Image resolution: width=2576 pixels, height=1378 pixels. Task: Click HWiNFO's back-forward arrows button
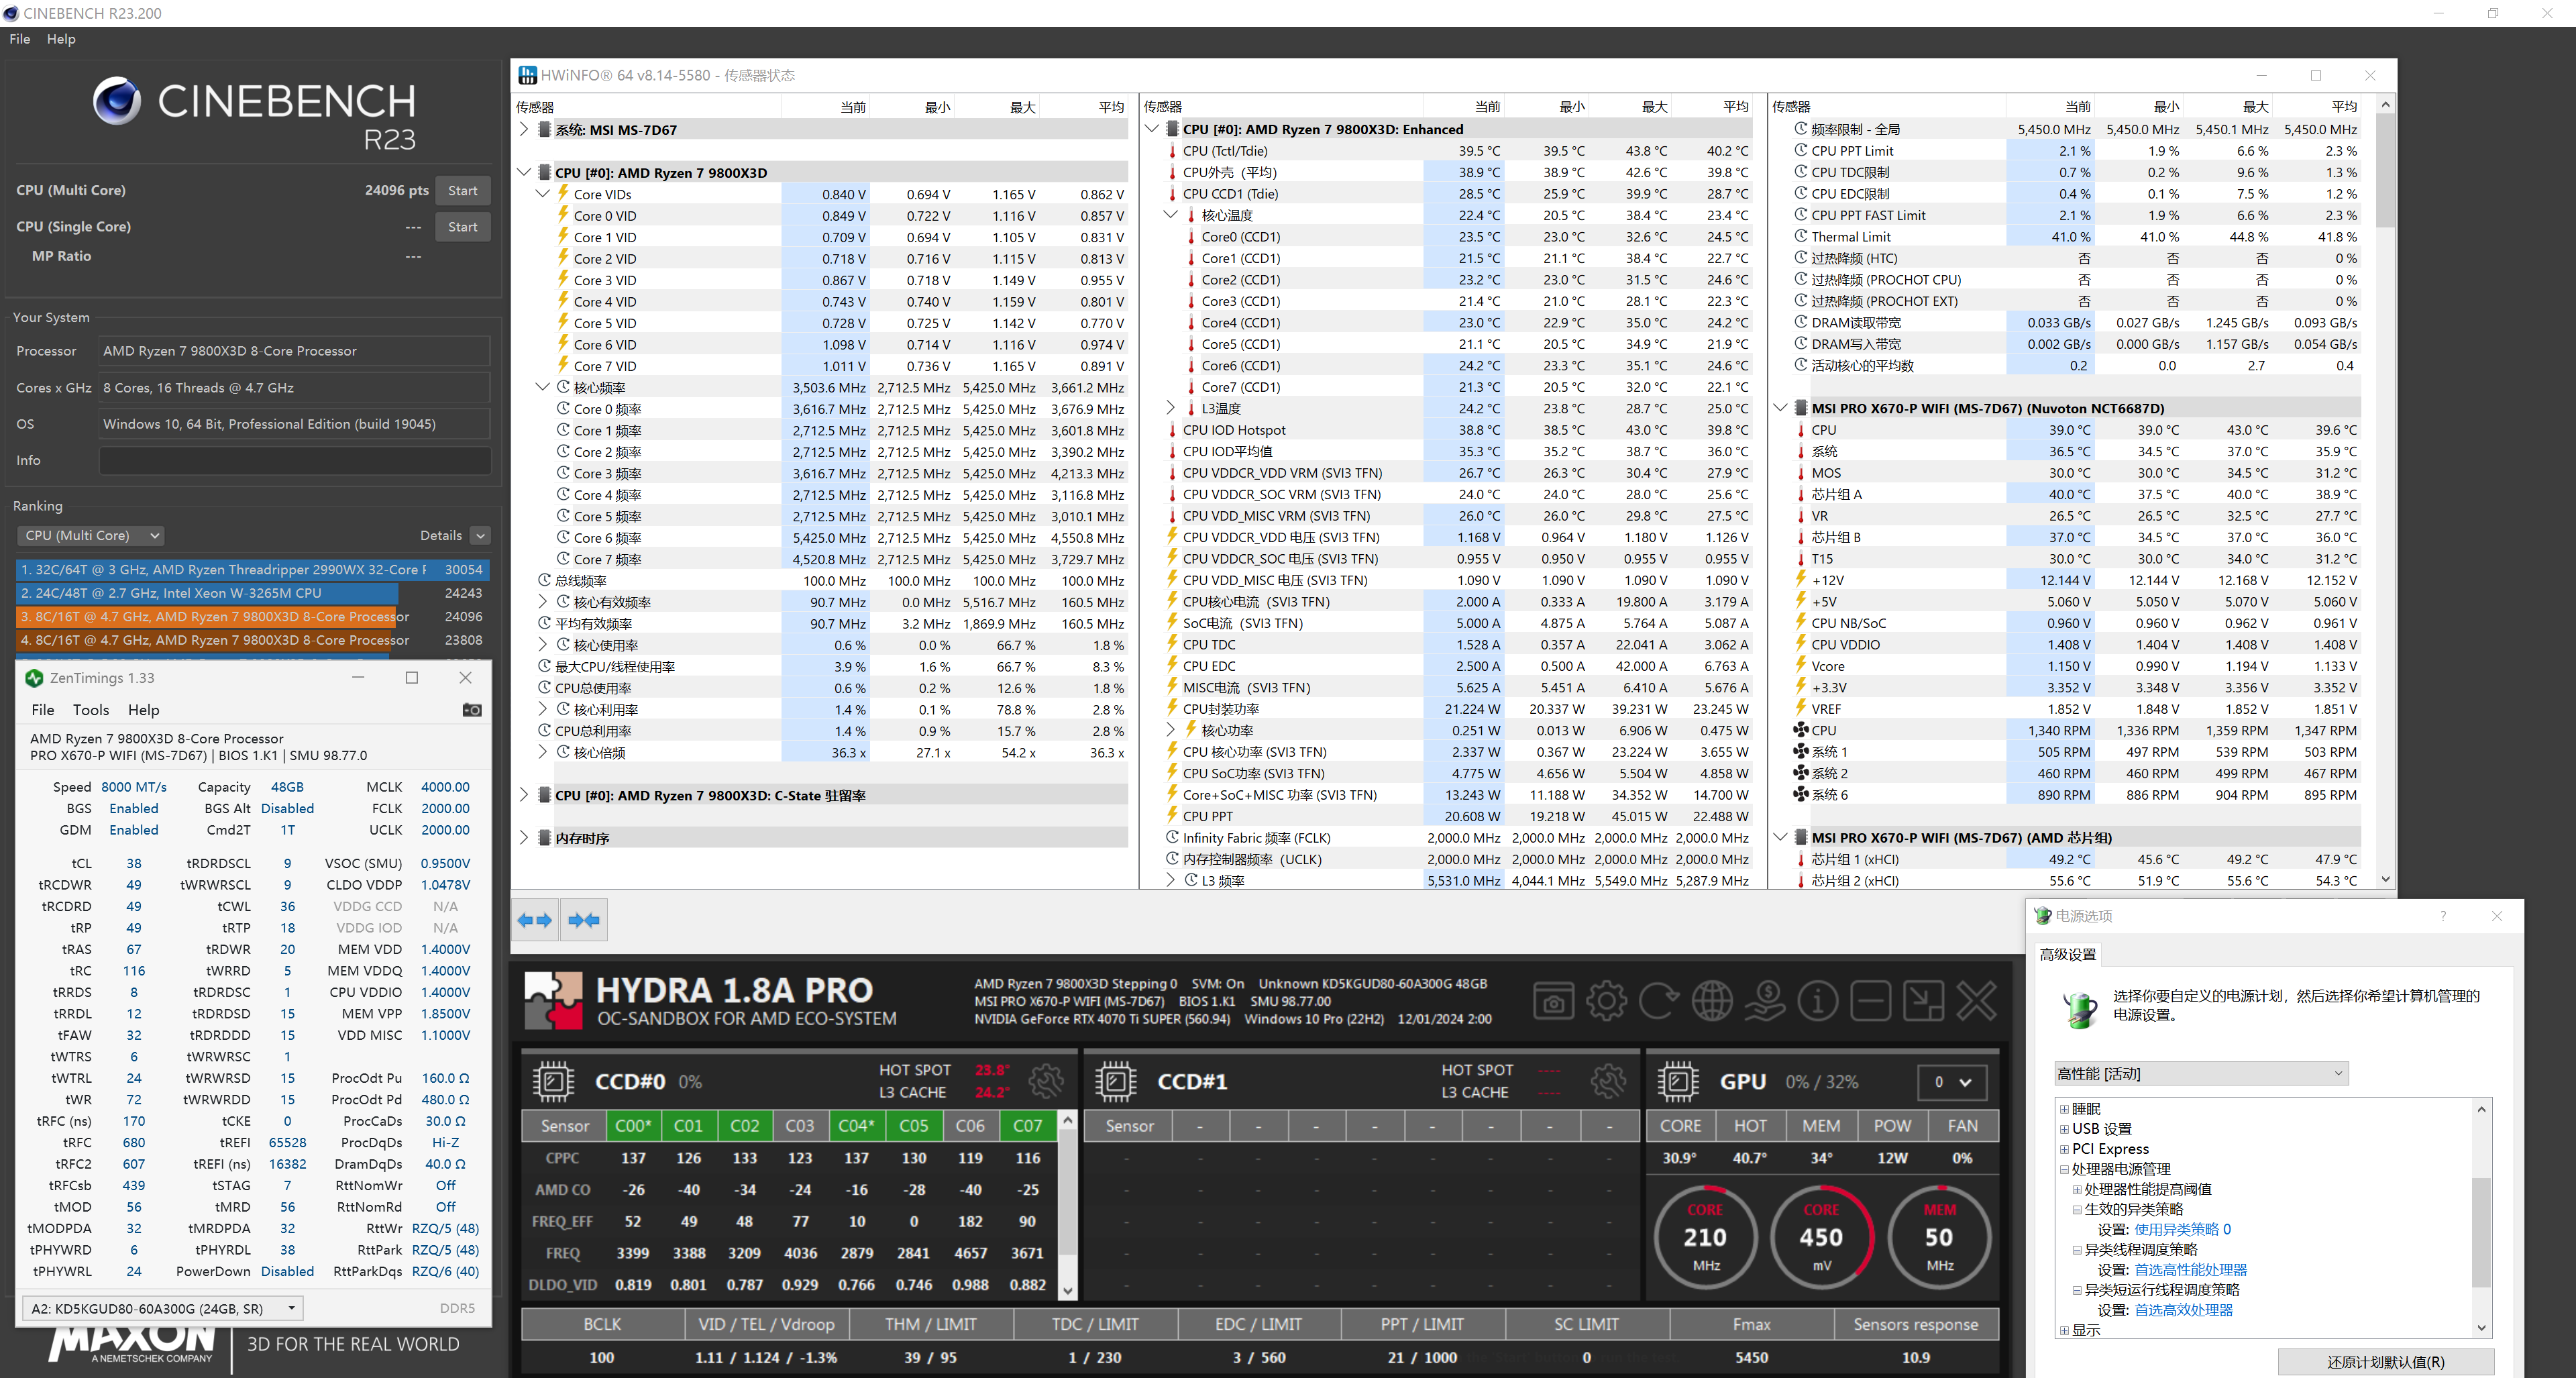tap(534, 919)
